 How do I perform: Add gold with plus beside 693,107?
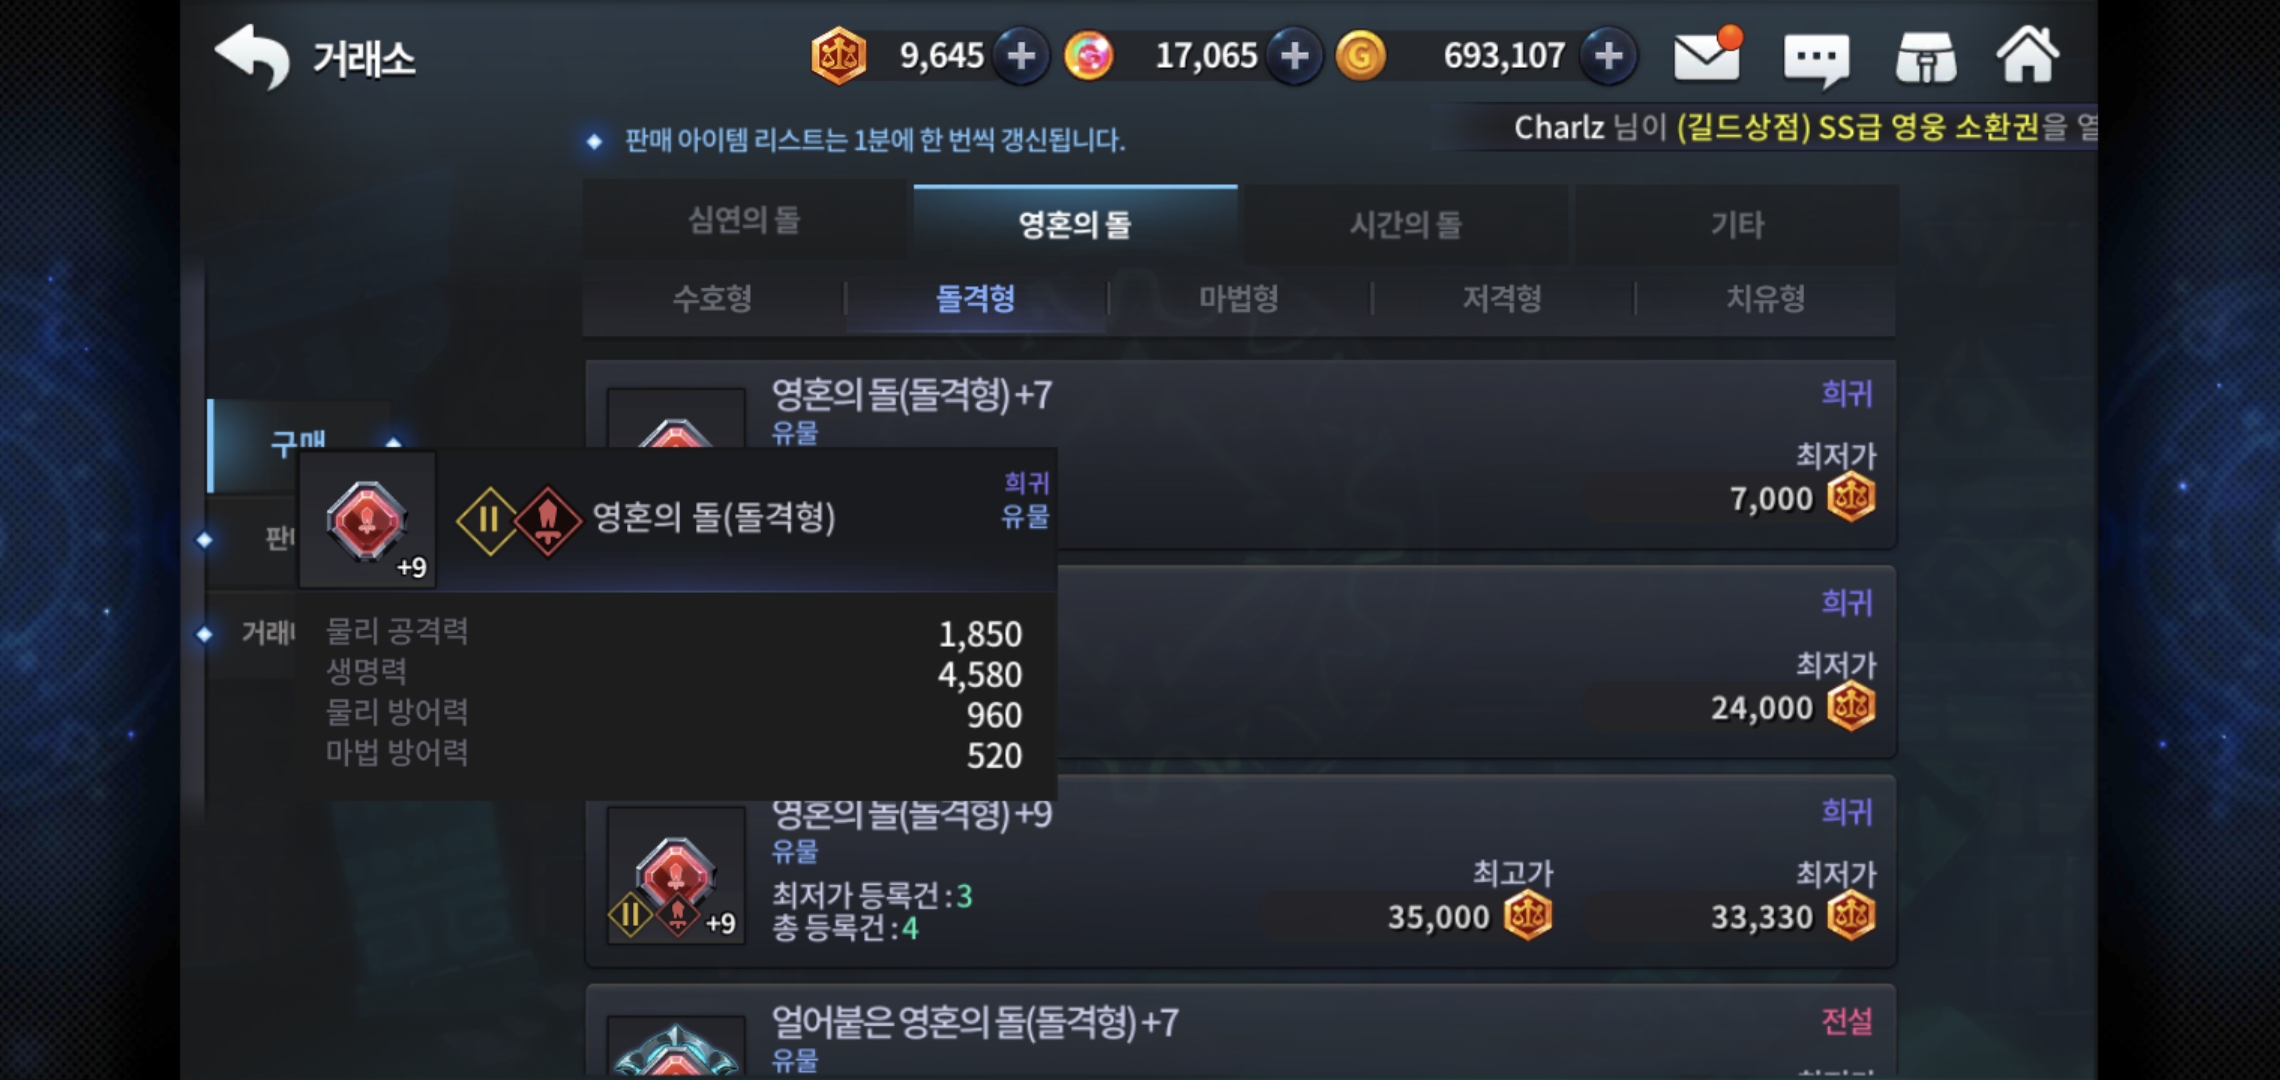pyautogui.click(x=1608, y=56)
